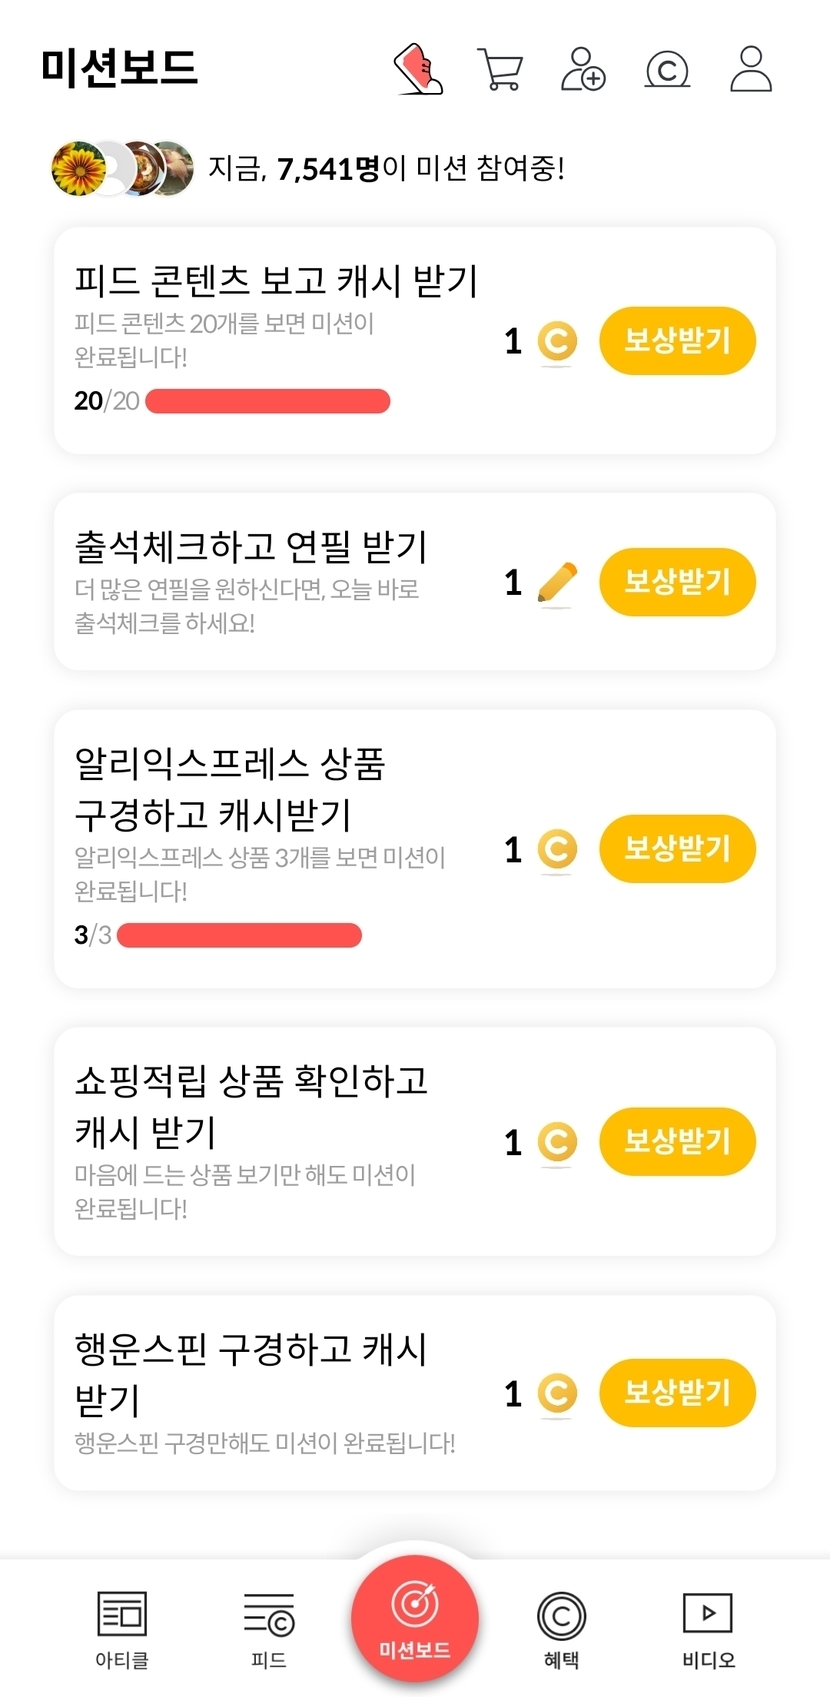Tap the pencil reward icon
830x1697 pixels.
coord(557,583)
